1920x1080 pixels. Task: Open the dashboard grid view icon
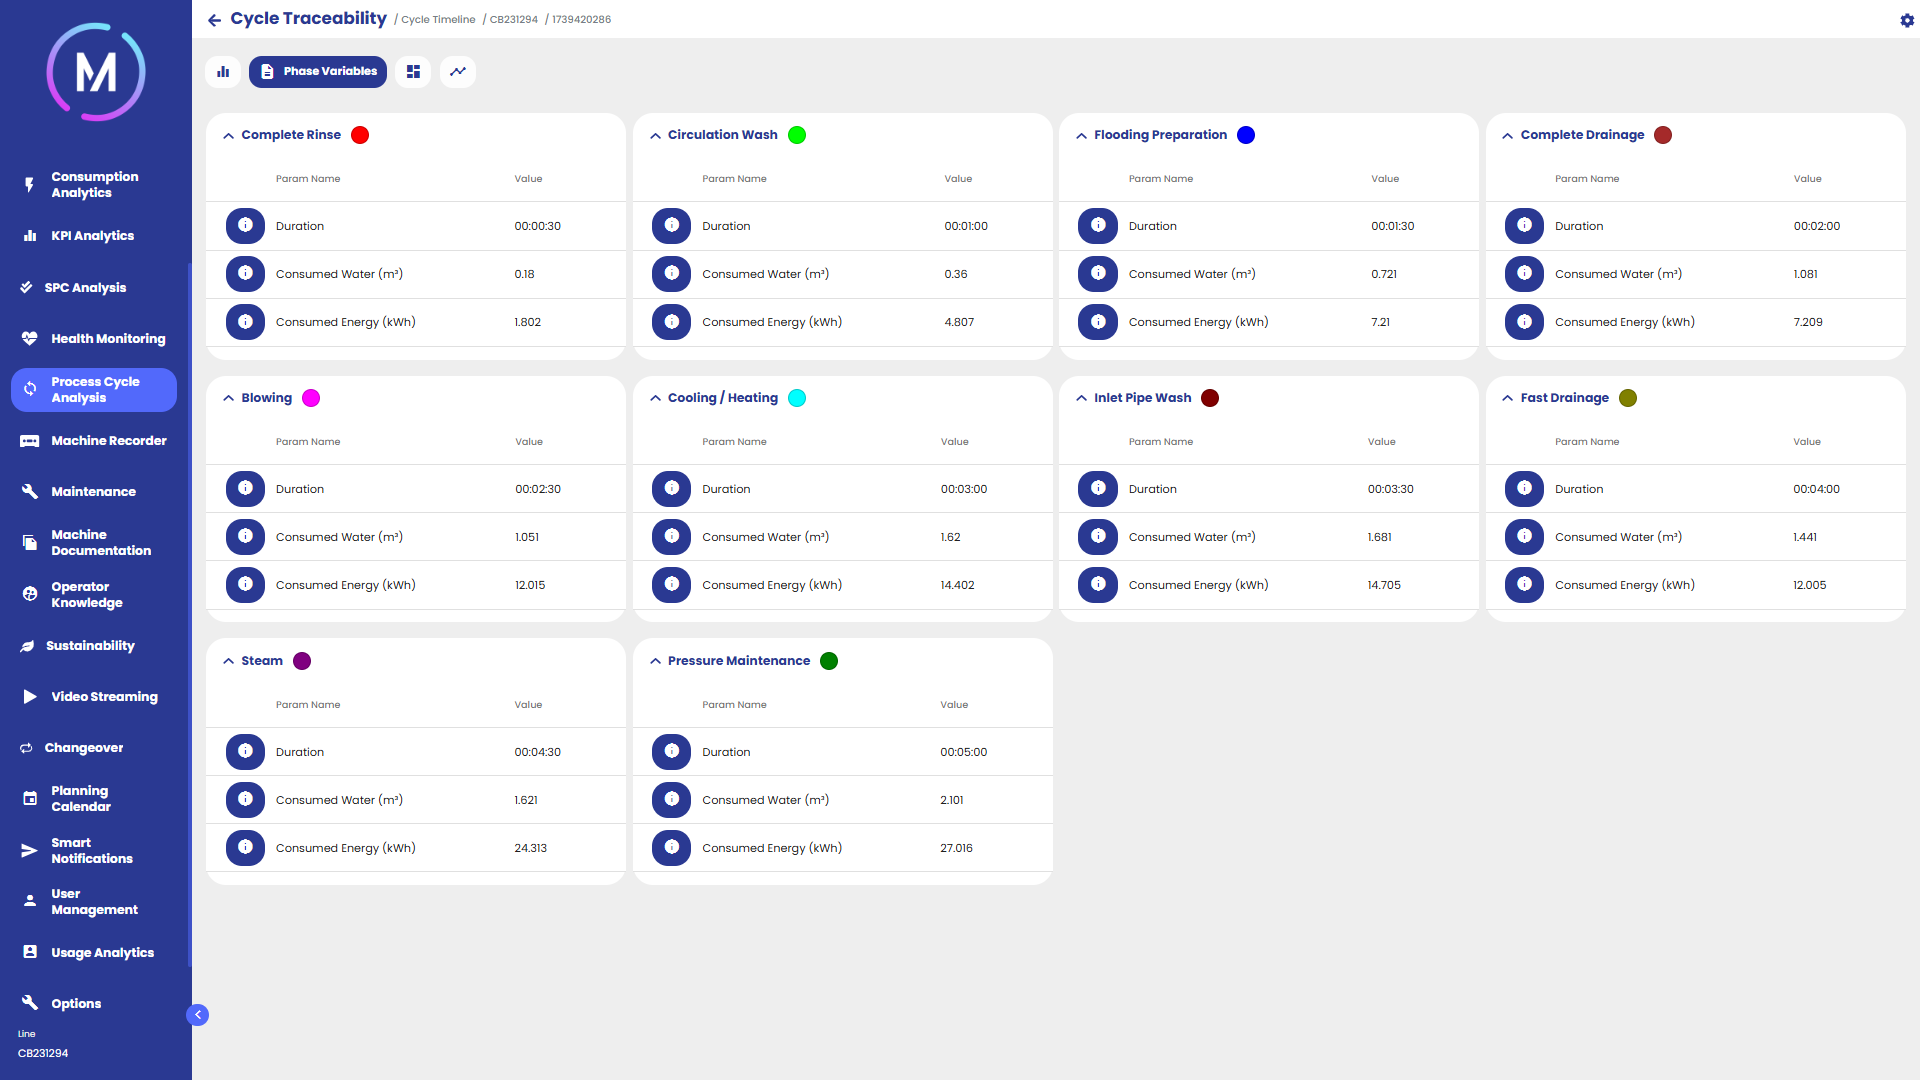click(413, 72)
